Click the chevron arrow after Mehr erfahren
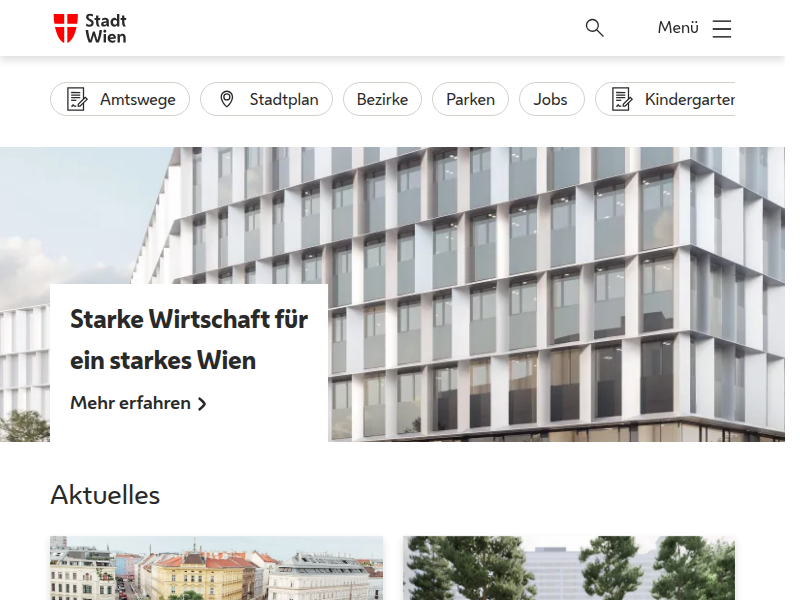Image resolution: width=800 pixels, height=600 pixels. coord(203,403)
